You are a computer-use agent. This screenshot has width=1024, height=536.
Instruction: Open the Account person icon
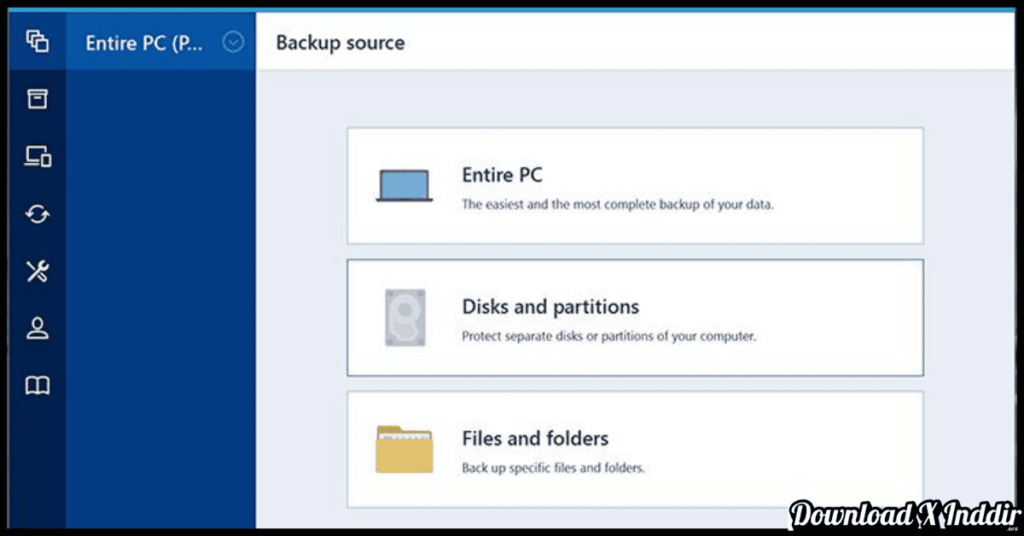coord(37,328)
